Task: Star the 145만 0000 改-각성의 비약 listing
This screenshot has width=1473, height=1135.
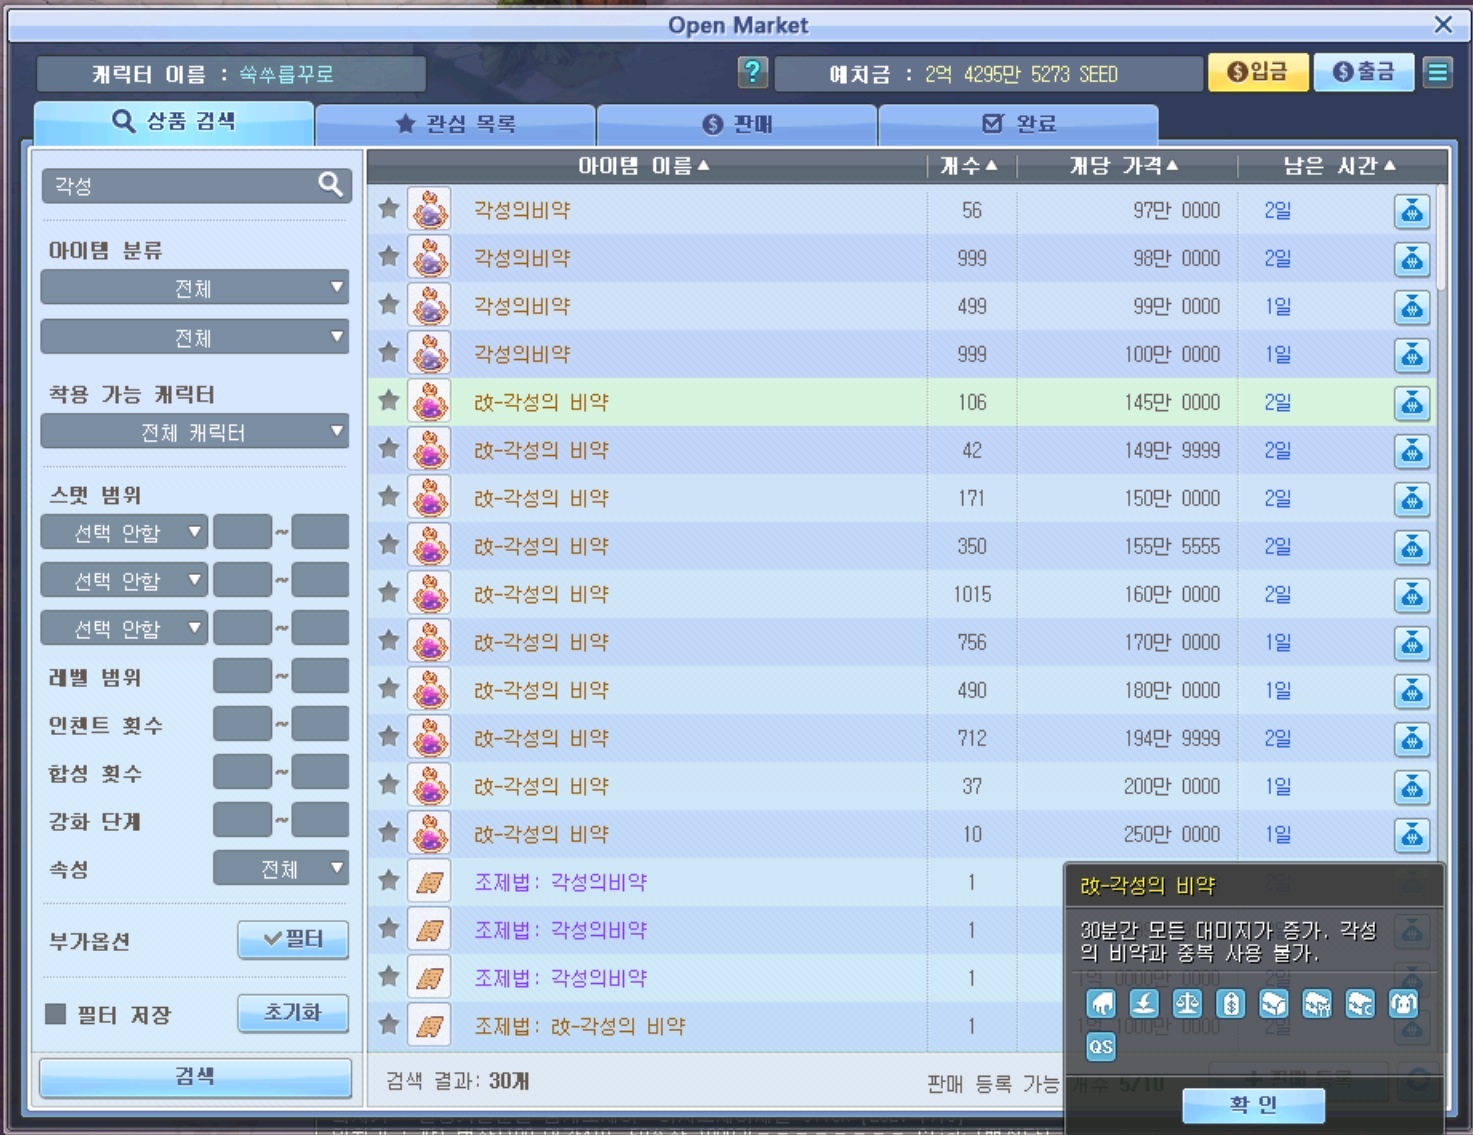Action: tap(389, 400)
